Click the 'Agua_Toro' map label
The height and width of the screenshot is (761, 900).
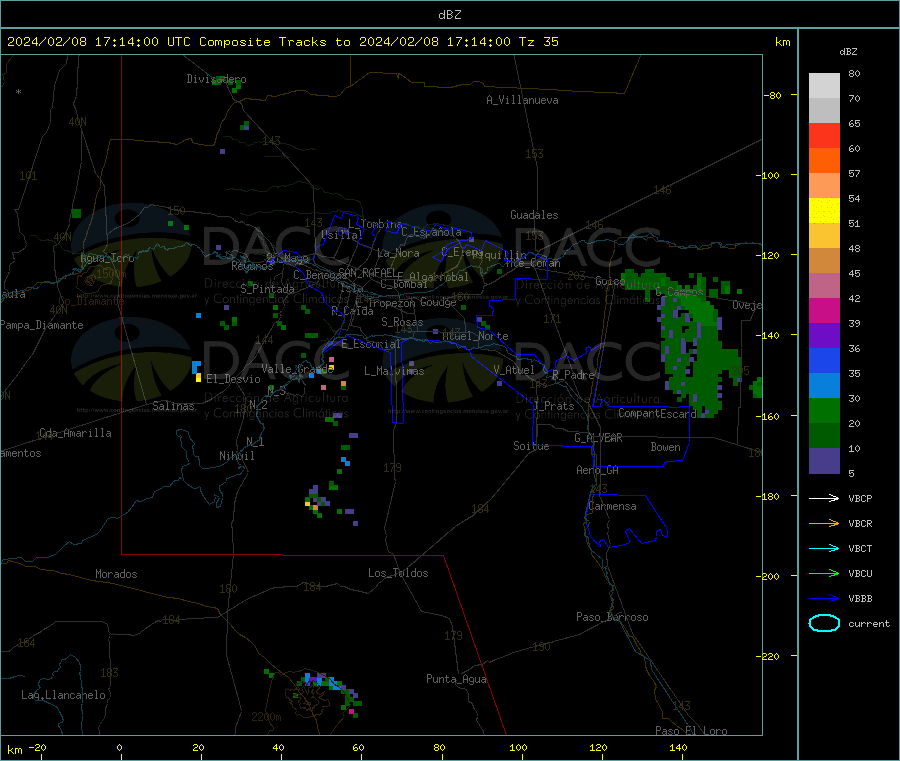pyautogui.click(x=107, y=258)
